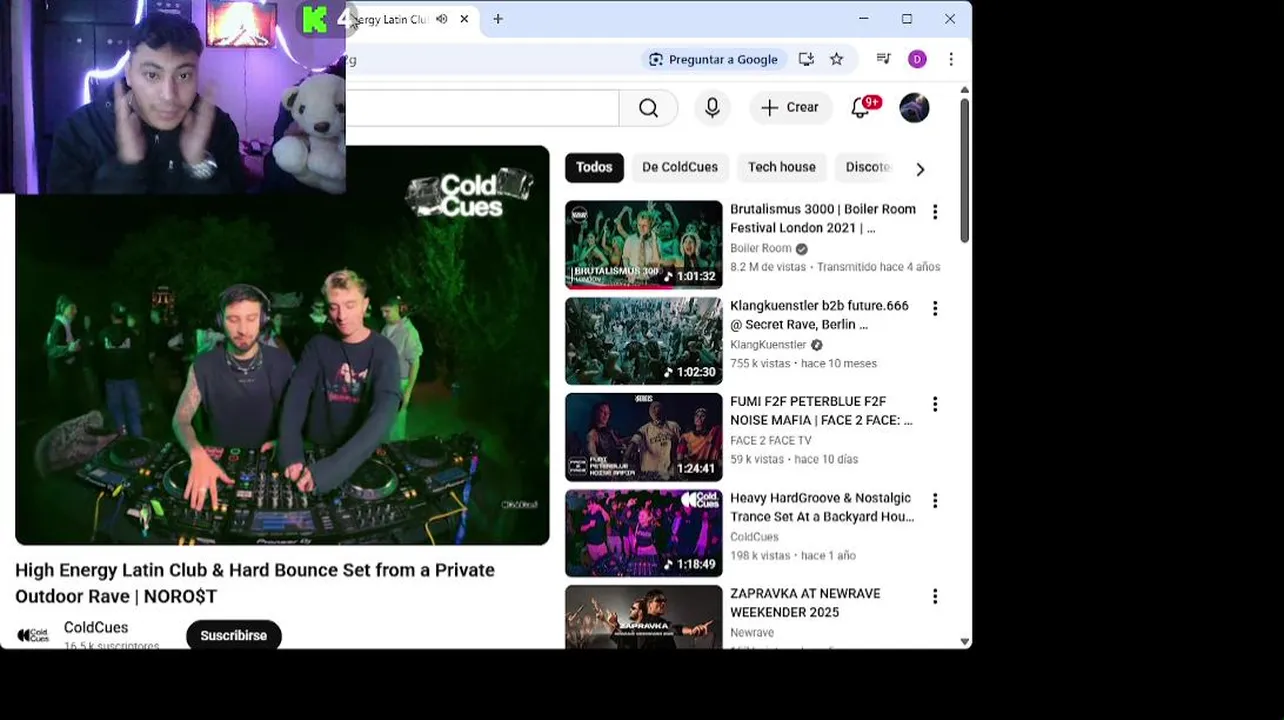
Task: Close the Energy Latin Club tab
Action: [x=464, y=19]
